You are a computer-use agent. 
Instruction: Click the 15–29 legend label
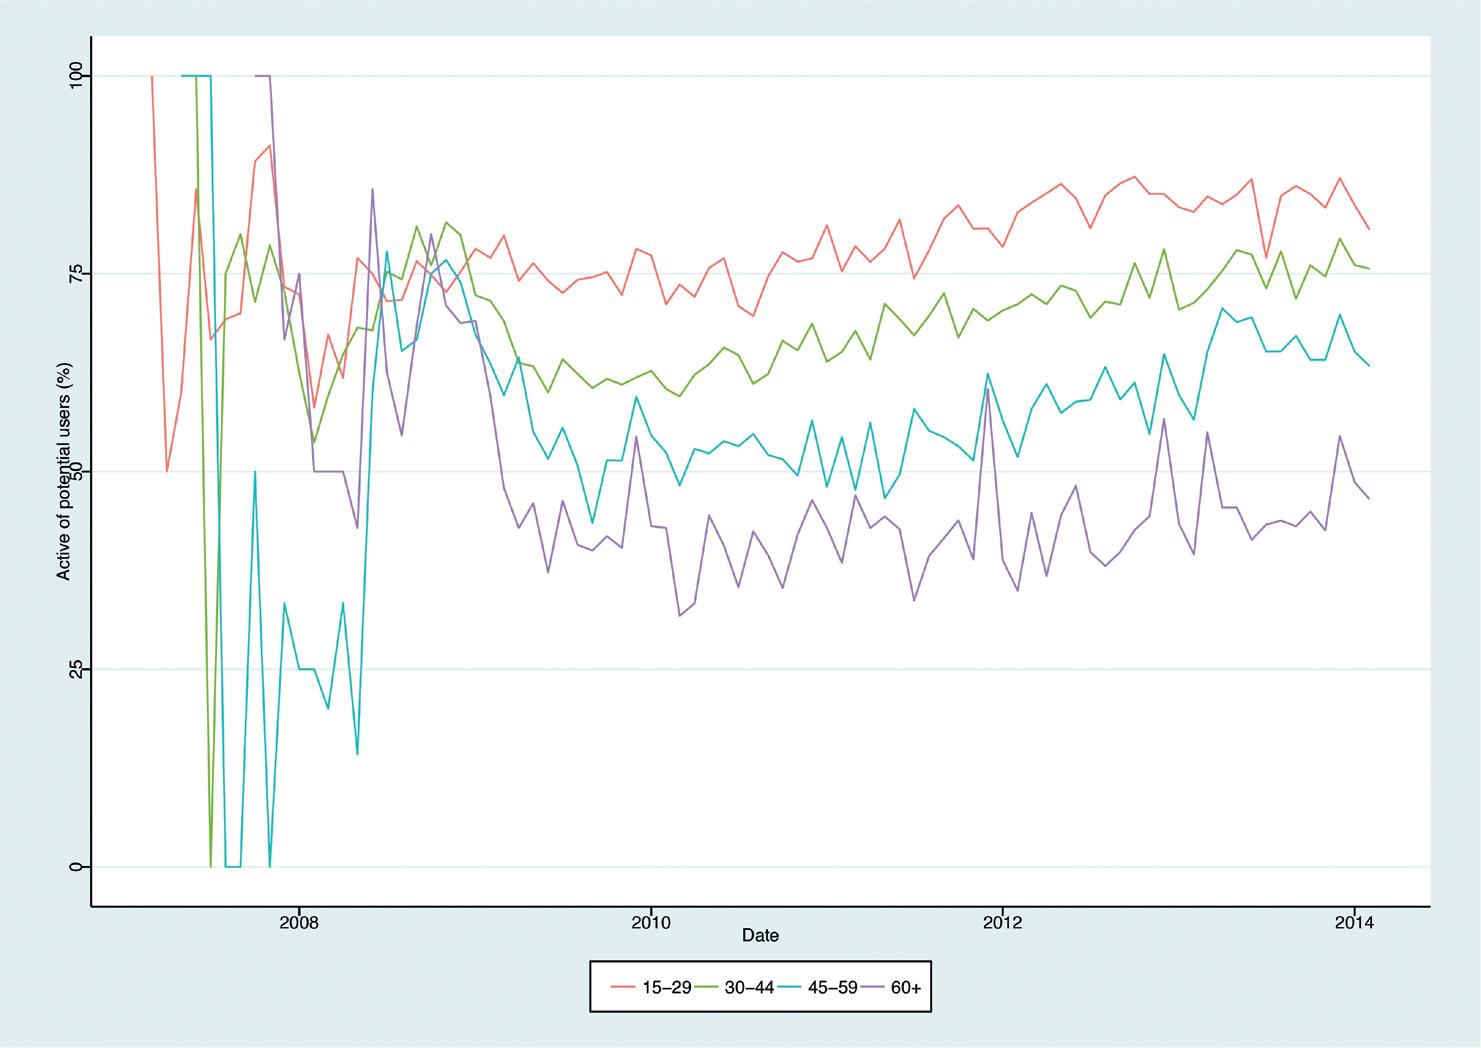point(667,987)
